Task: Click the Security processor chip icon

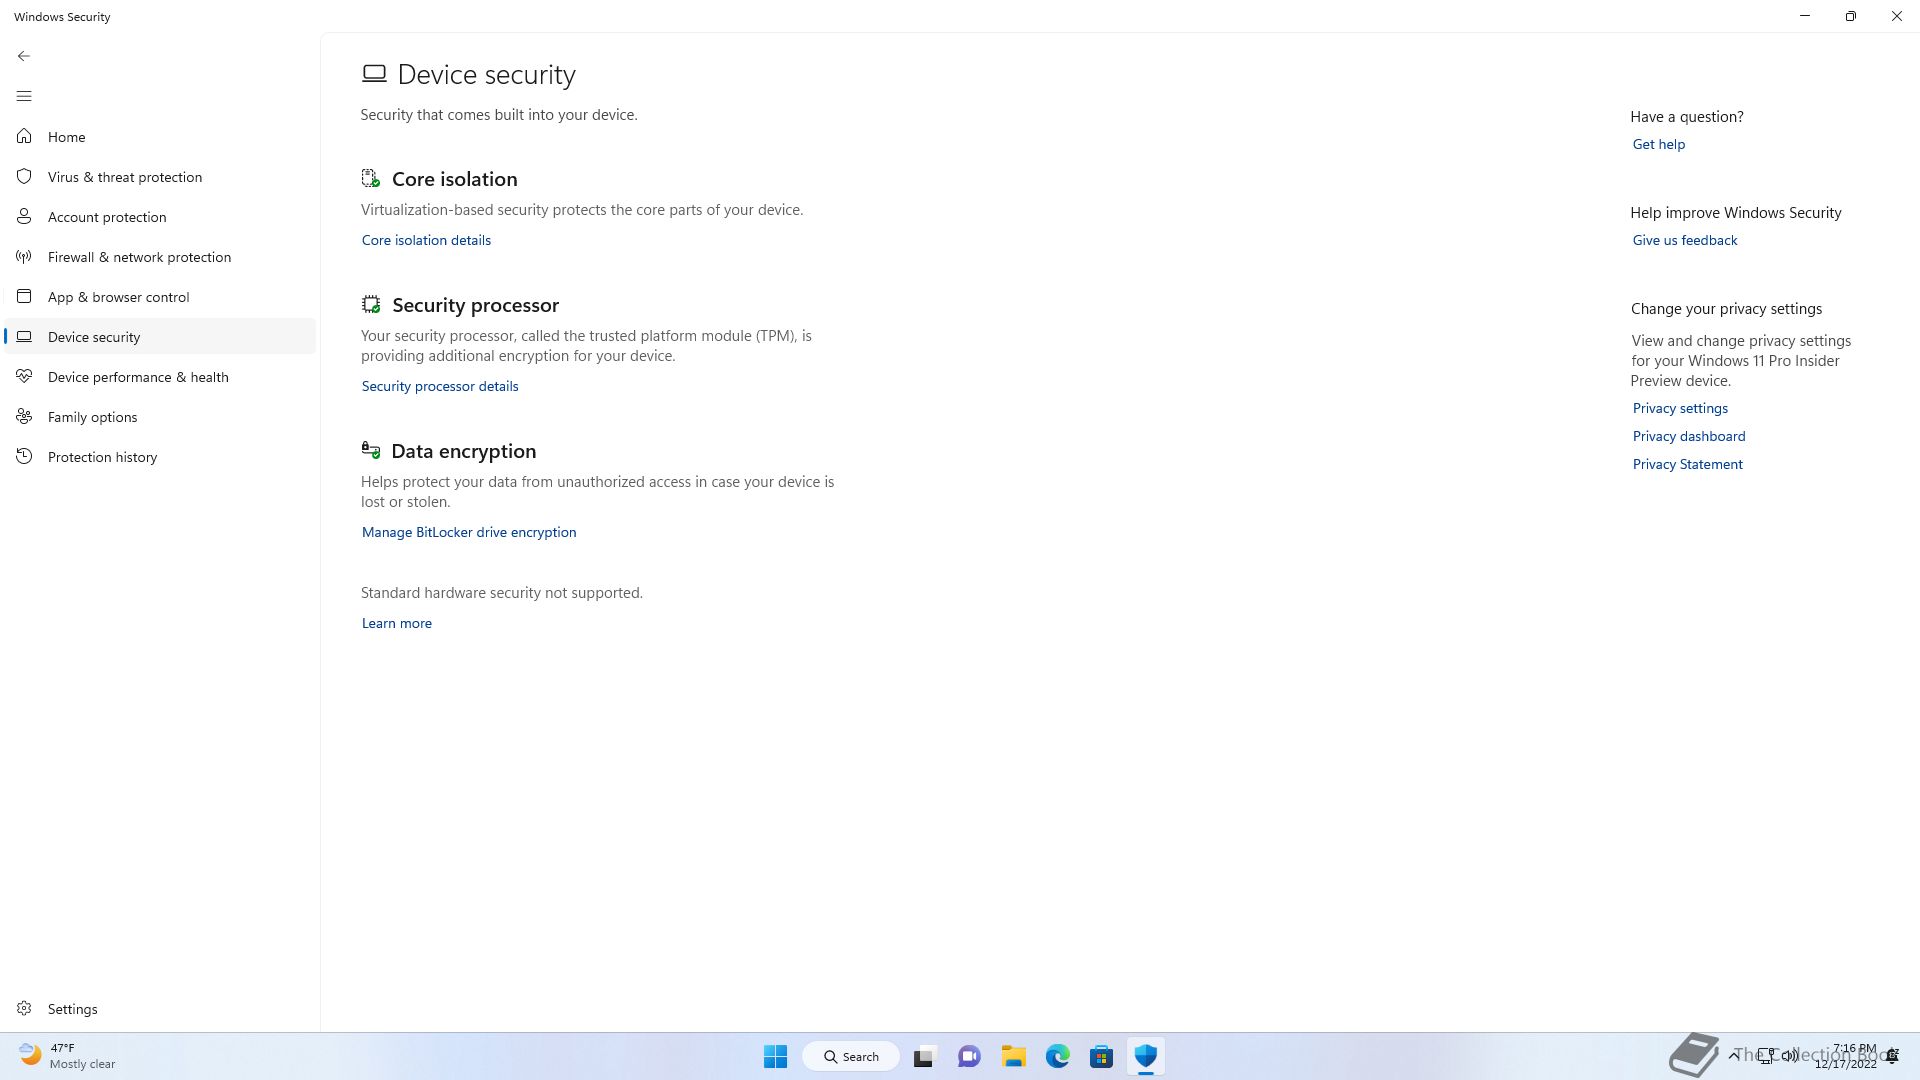Action: [x=371, y=304]
